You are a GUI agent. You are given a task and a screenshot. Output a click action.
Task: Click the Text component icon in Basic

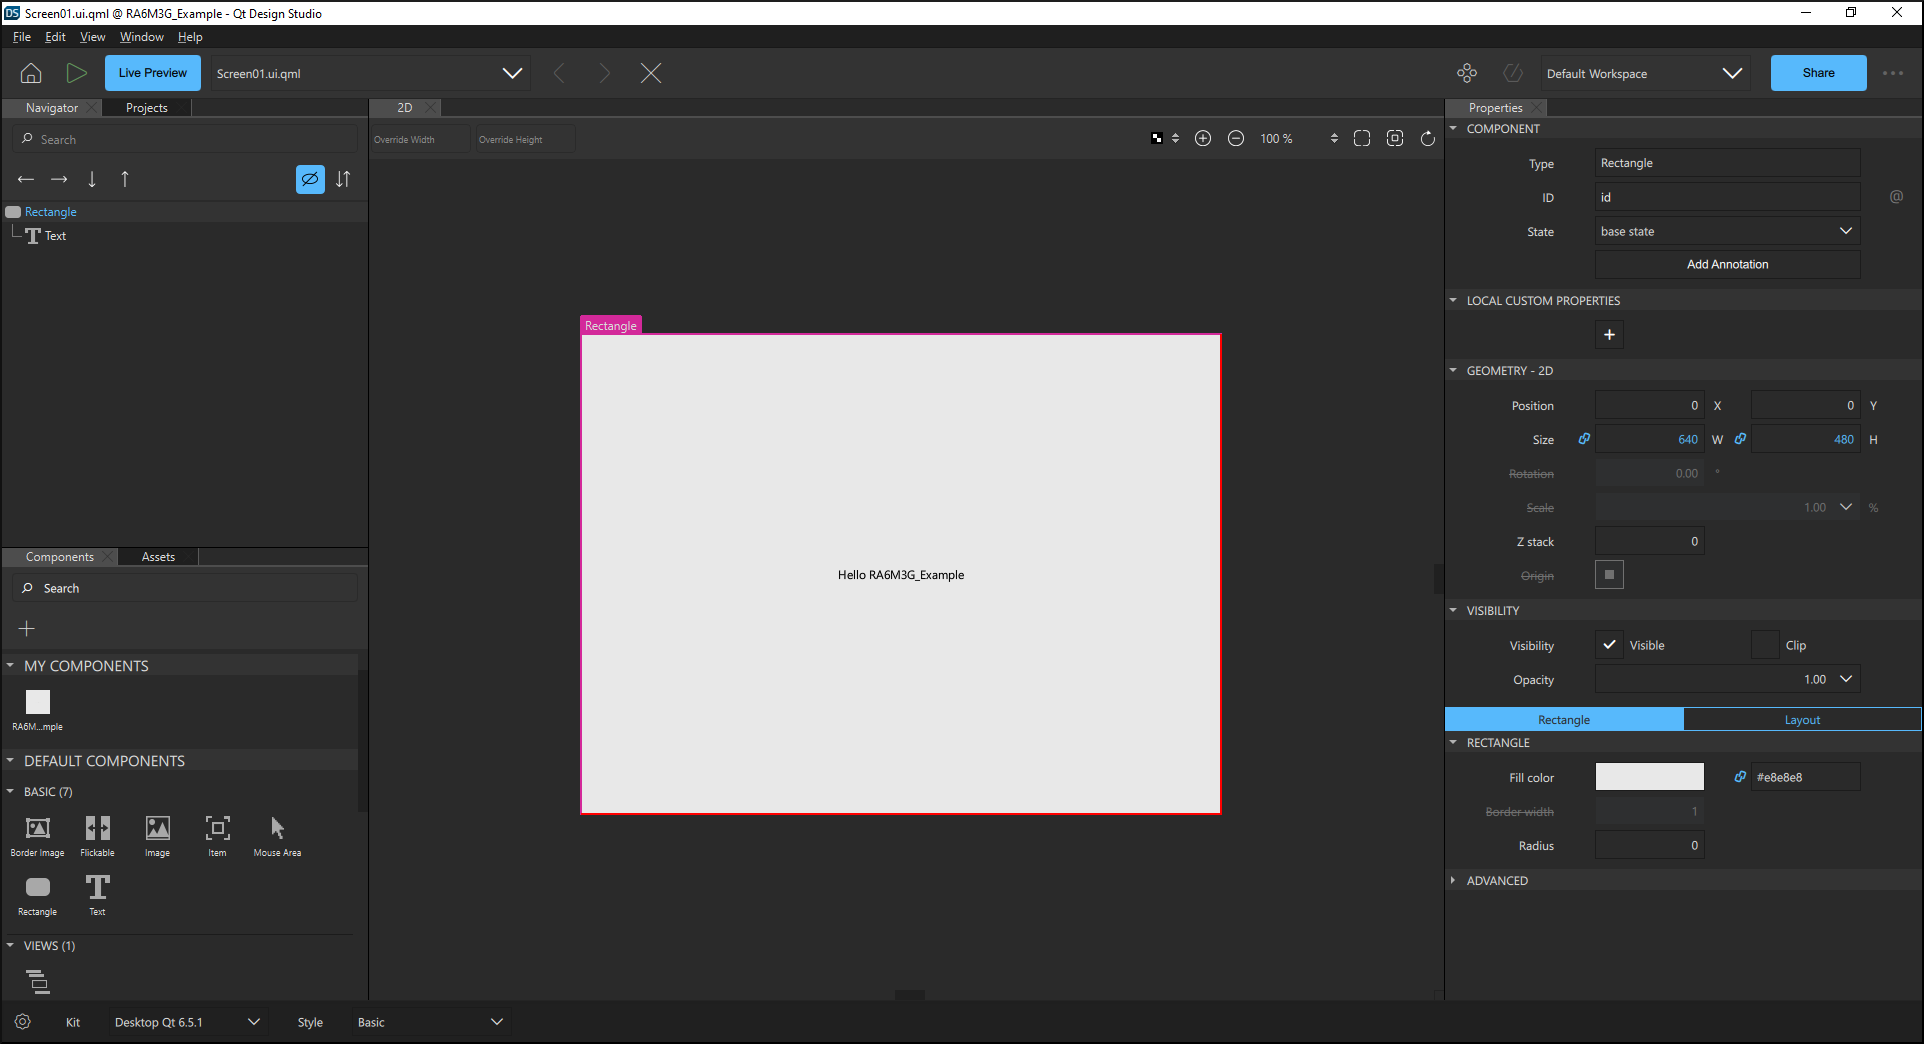coord(97,888)
